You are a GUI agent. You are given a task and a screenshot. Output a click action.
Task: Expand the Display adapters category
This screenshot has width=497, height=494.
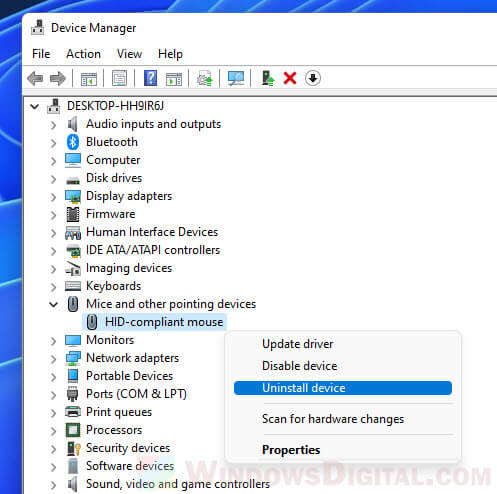coord(53,197)
